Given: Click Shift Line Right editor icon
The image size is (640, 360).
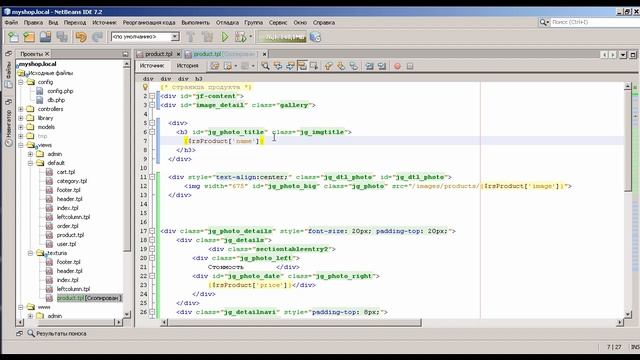Looking at the screenshot, I should tap(382, 66).
